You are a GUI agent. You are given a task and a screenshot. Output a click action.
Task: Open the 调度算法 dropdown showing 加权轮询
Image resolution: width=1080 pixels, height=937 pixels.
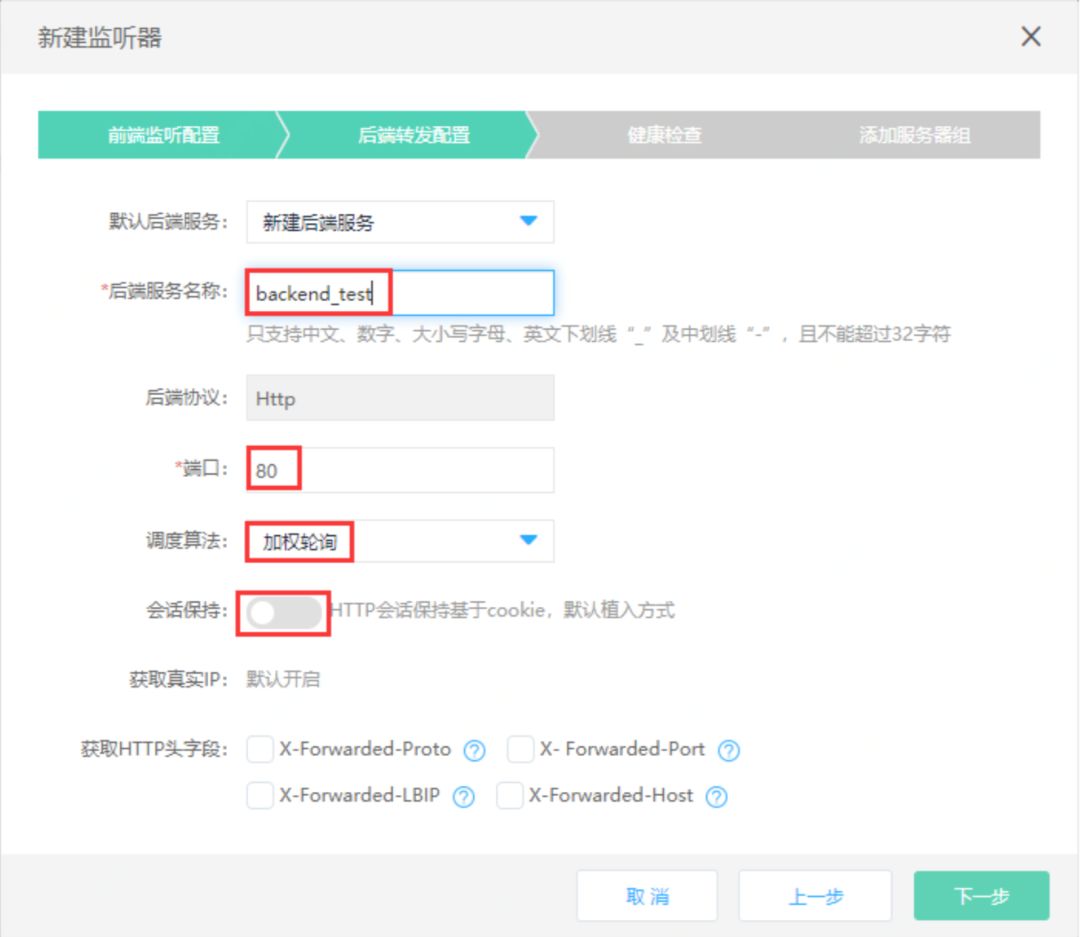[400, 541]
